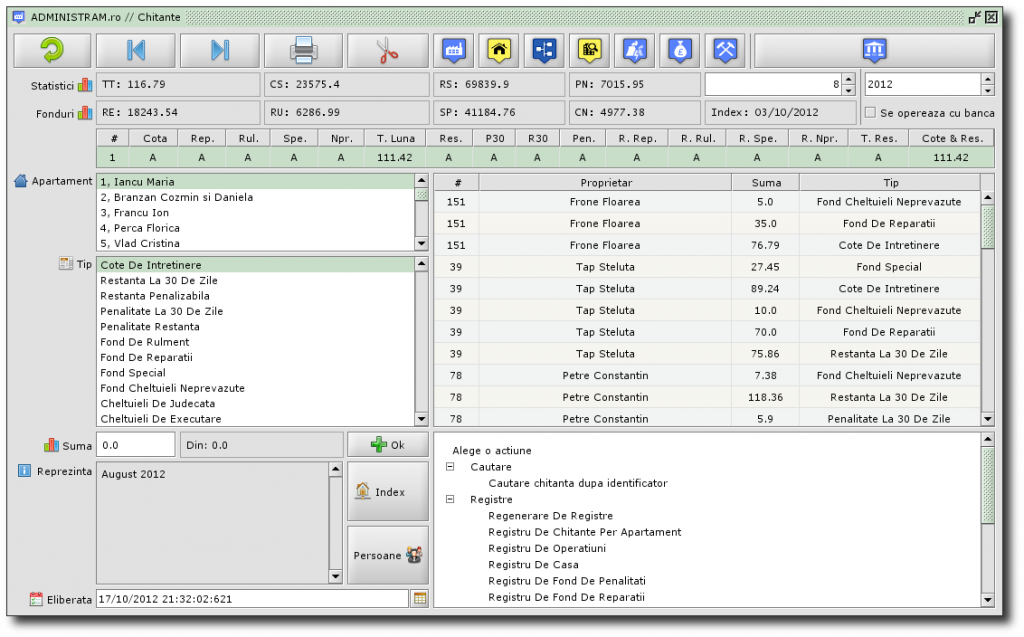This screenshot has width=1024, height=637.
Task: Select Registru De Operatiuni action
Action: point(547,548)
